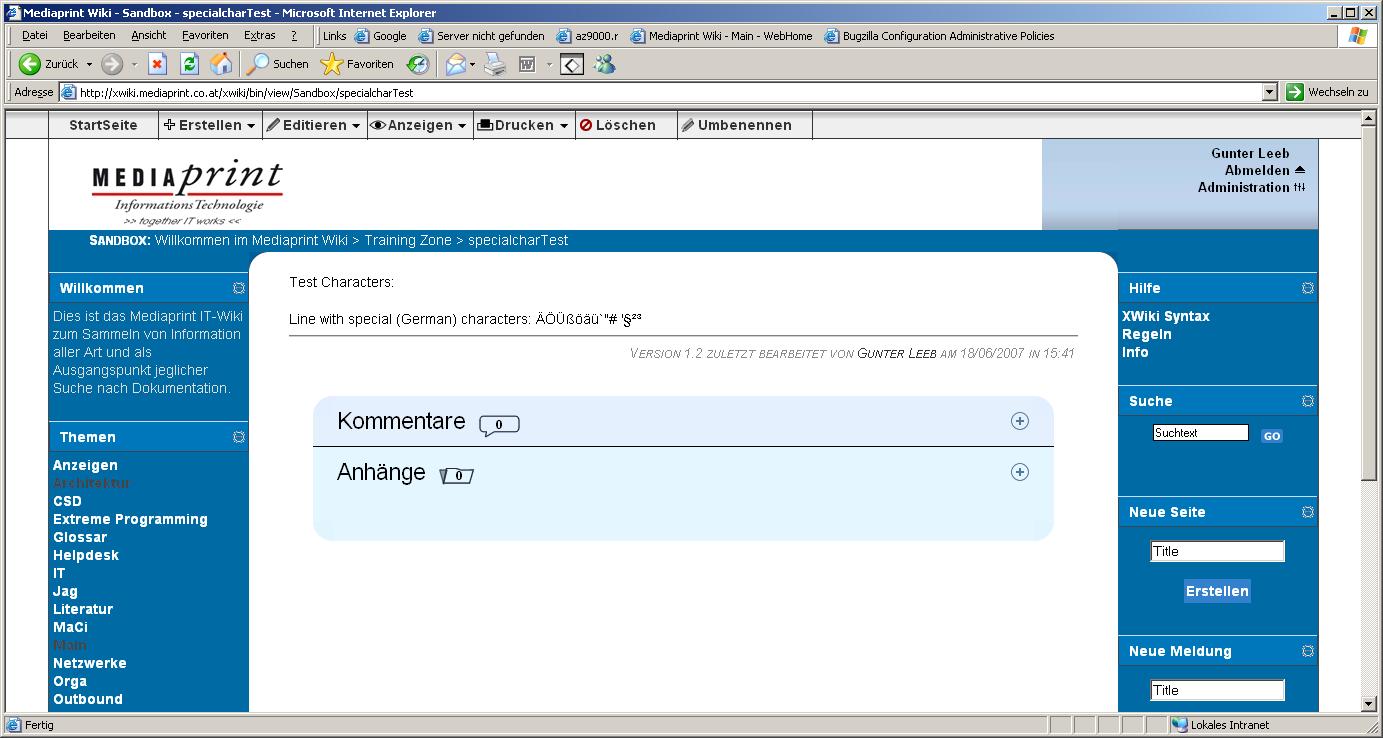This screenshot has height=738, width=1383.
Task: Click the Neue Meldung panel gear icon
Action: (1308, 651)
